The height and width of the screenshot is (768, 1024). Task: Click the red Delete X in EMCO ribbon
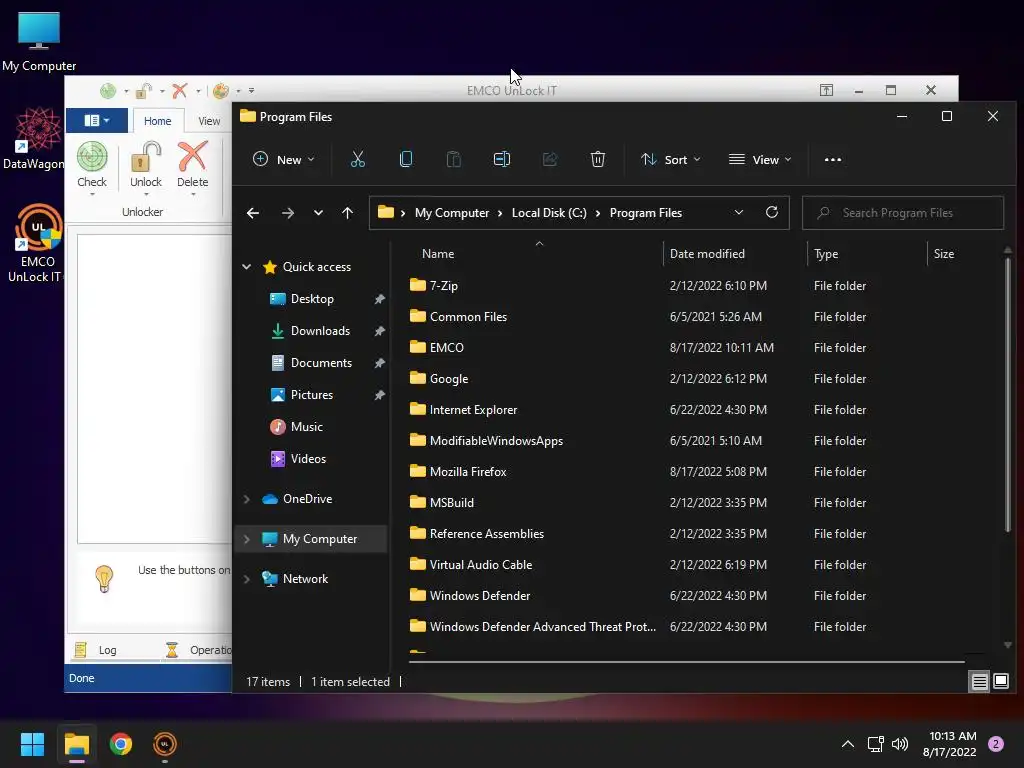192,157
